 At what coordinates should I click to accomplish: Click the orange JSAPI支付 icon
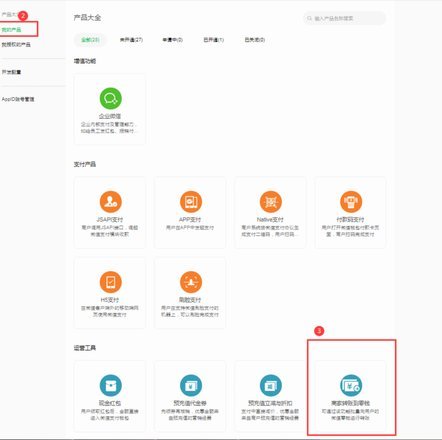coord(111,202)
